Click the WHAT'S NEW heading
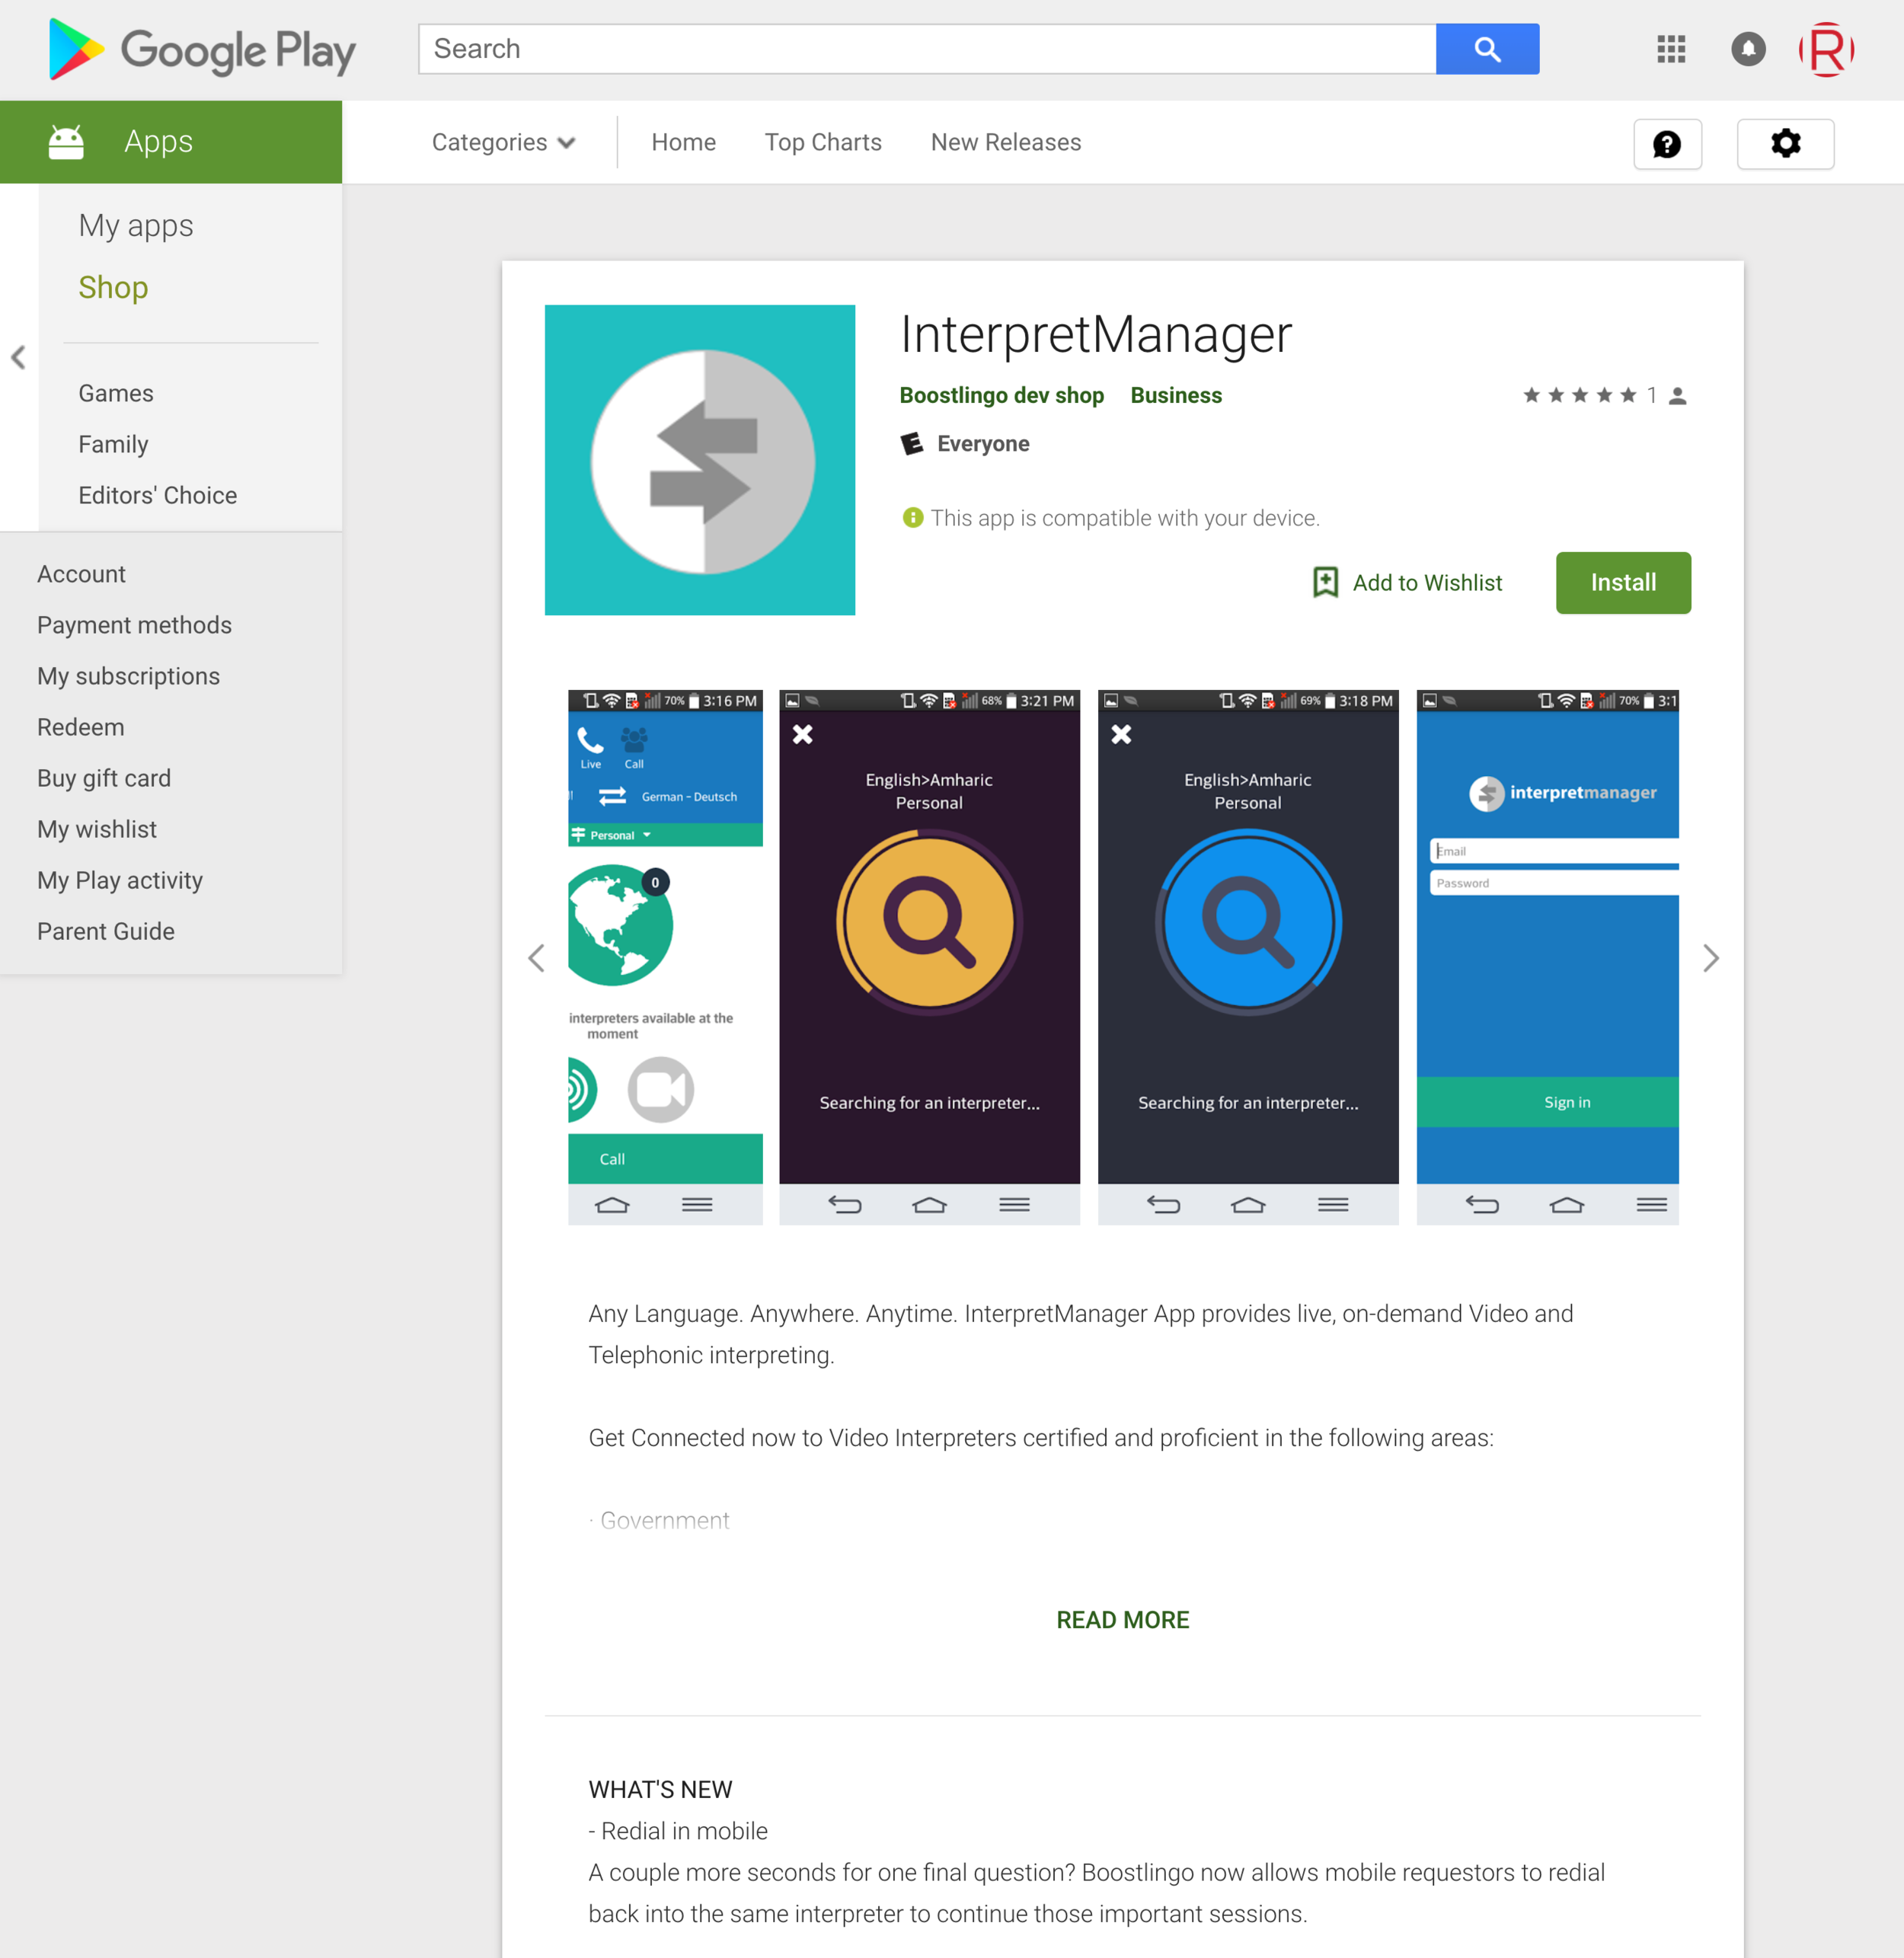Viewport: 1904px width, 1958px height. [x=660, y=1789]
